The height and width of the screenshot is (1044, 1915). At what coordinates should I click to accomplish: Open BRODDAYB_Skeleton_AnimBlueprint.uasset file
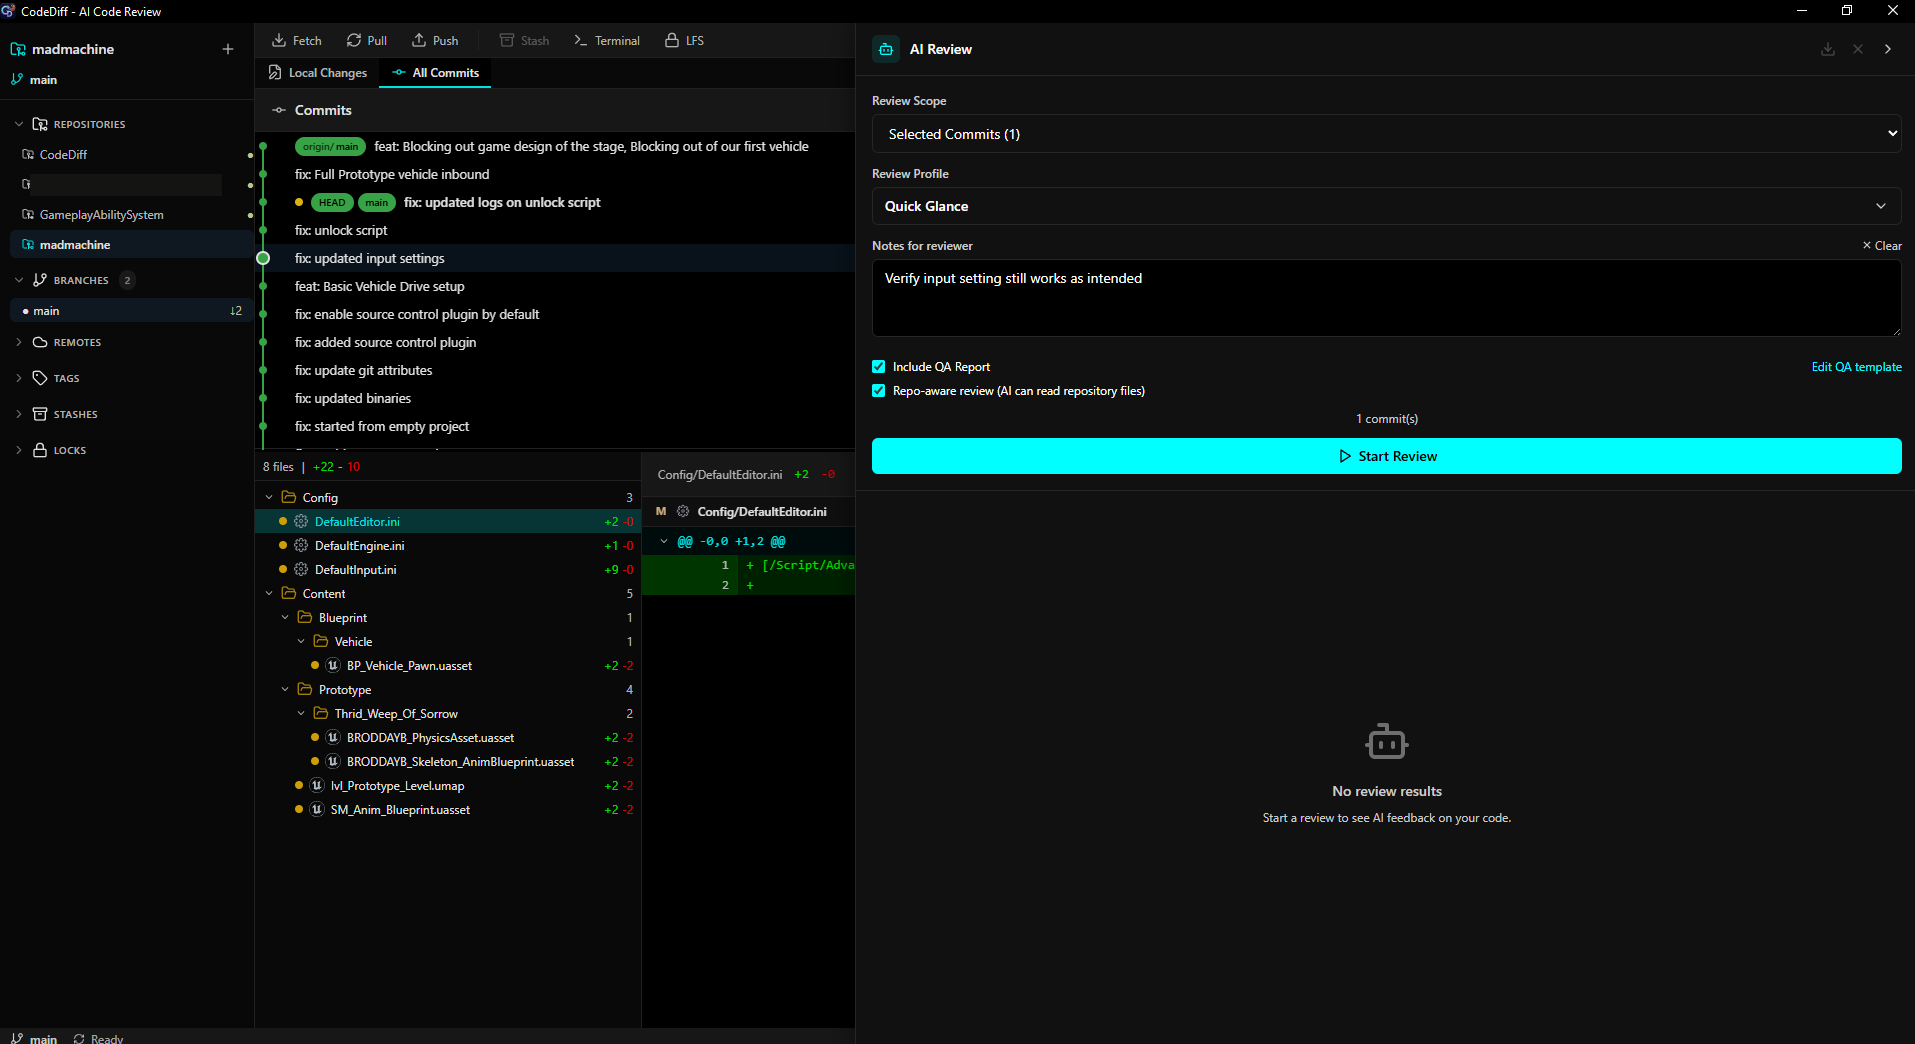pyautogui.click(x=448, y=761)
